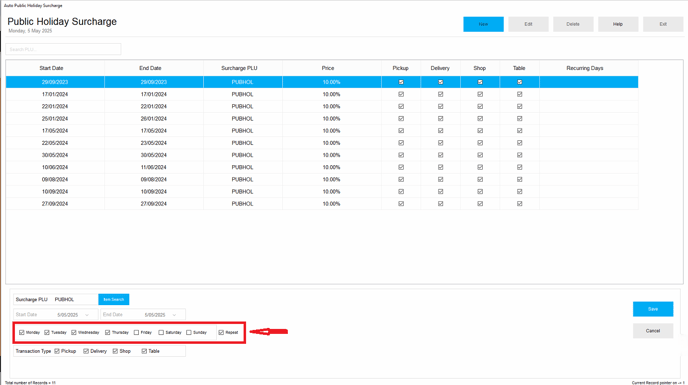Open the Start Date dropdown
Screen dimensions: 688x385
[87, 315]
